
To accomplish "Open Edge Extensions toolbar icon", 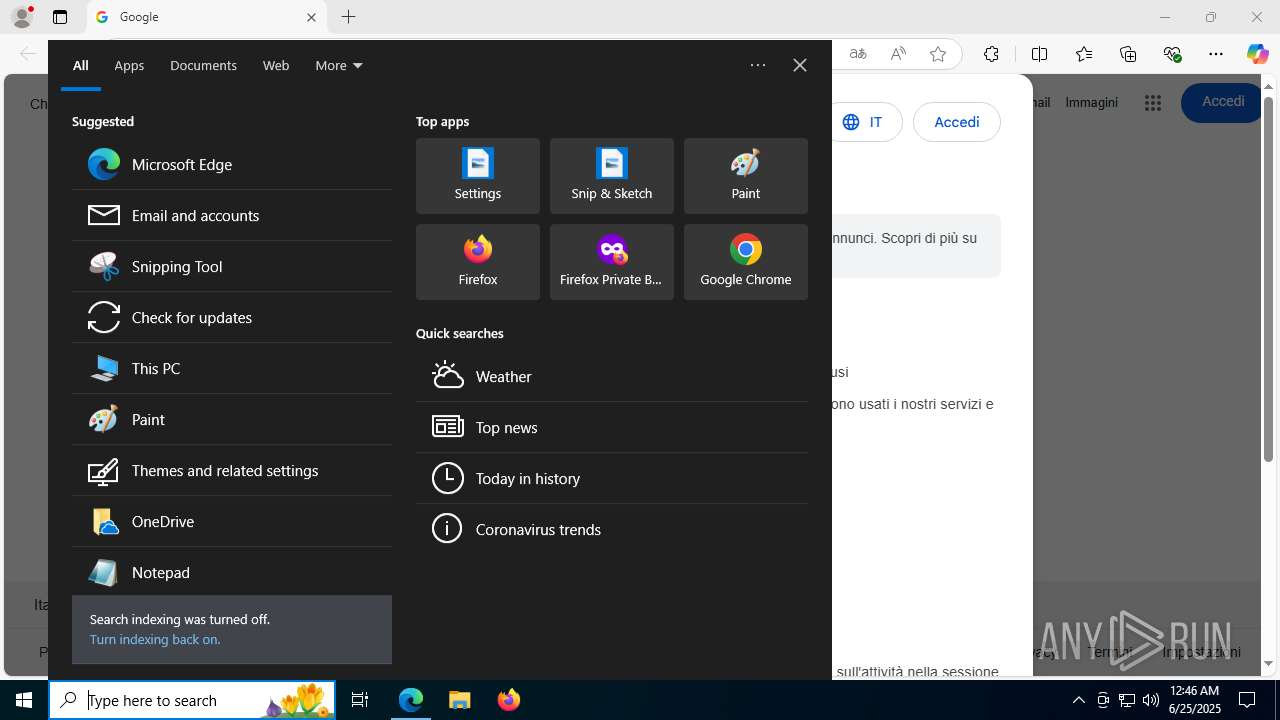I will (991, 54).
